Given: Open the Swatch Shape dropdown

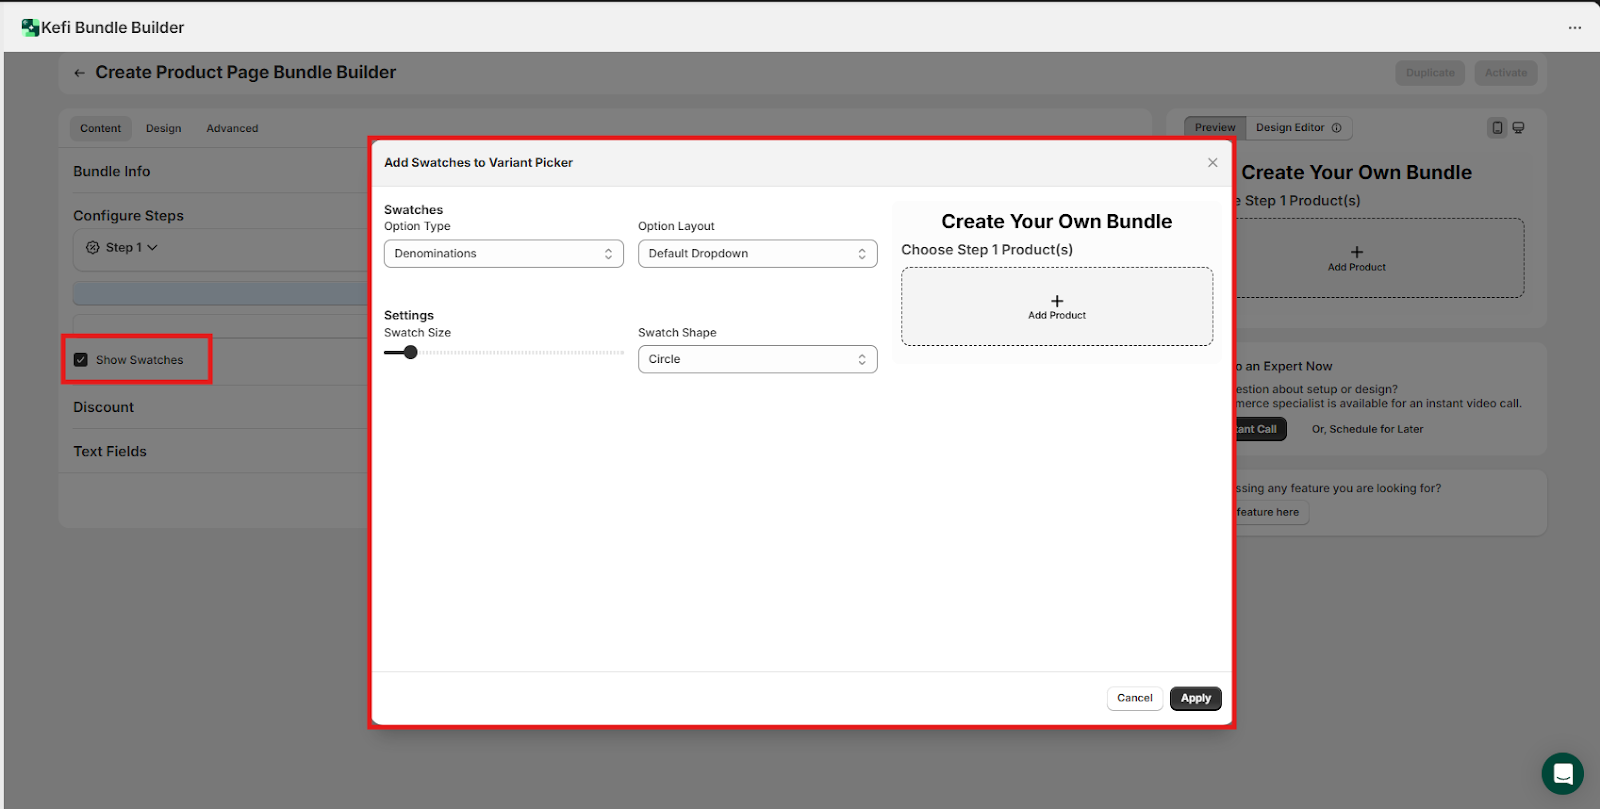Looking at the screenshot, I should pos(757,360).
